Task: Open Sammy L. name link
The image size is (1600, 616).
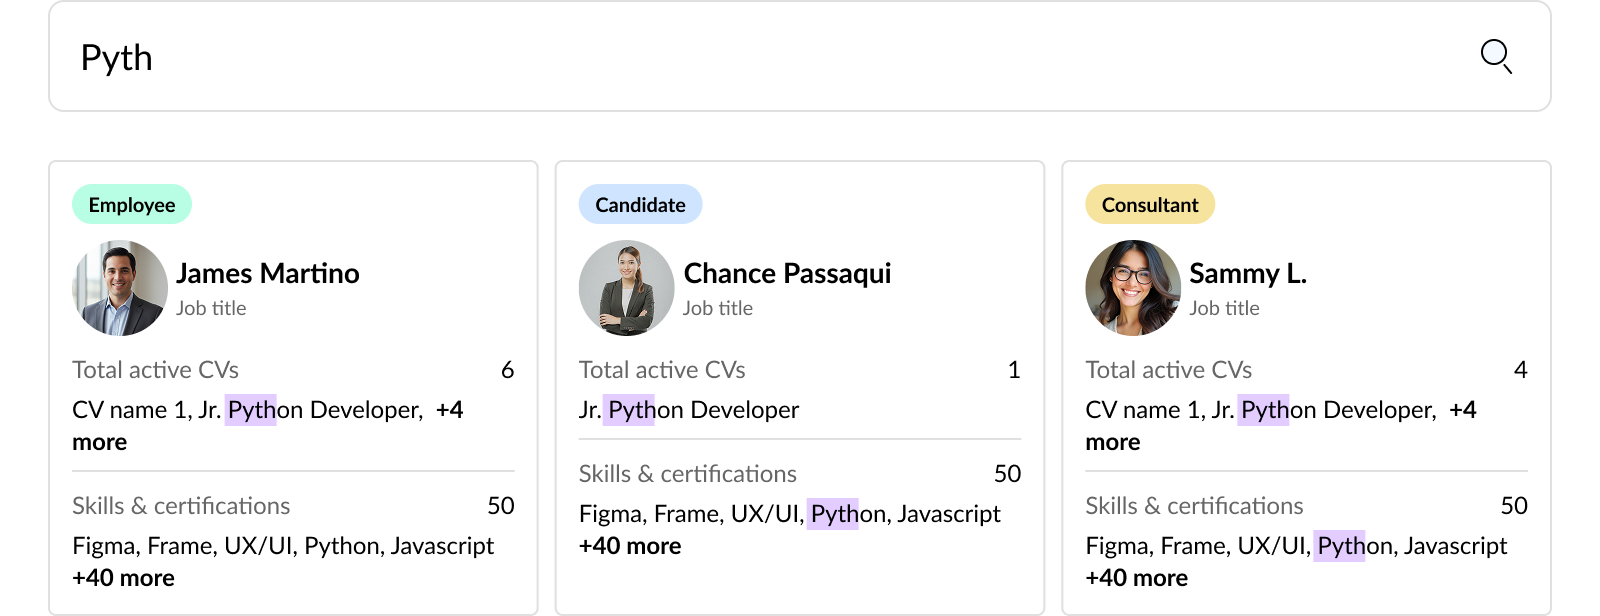Action: tap(1248, 273)
